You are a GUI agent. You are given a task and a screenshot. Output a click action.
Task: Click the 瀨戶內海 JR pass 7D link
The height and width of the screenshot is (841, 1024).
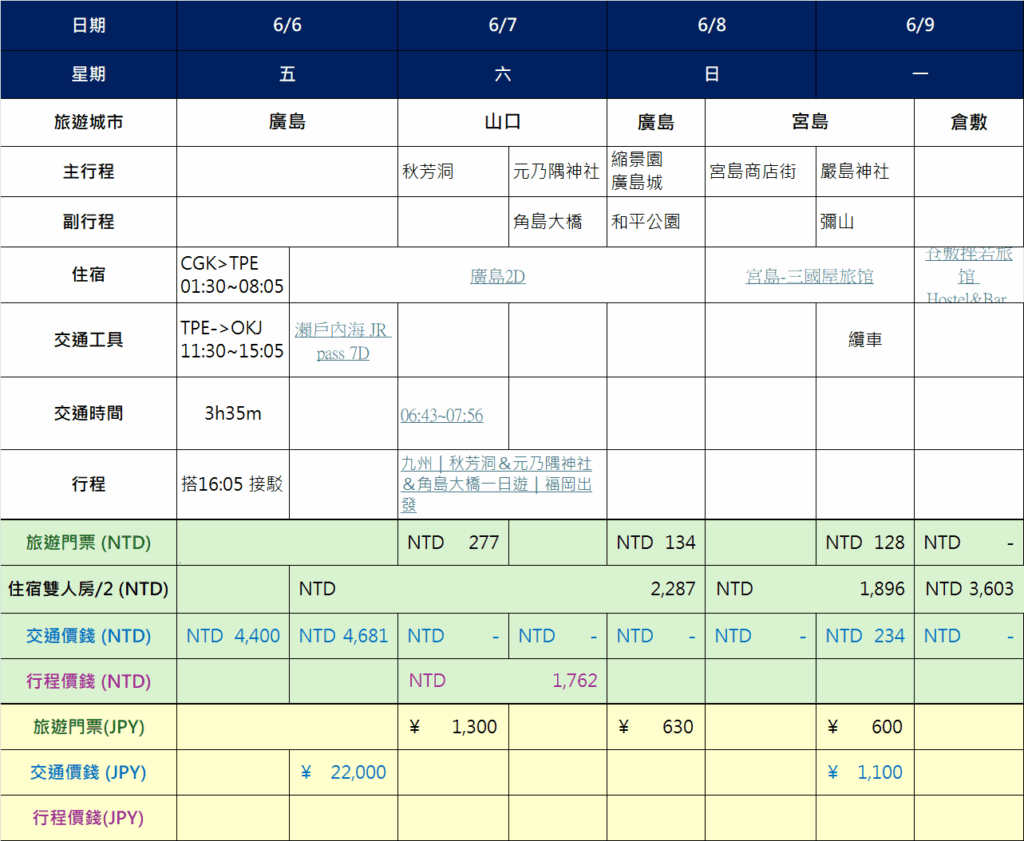(343, 341)
